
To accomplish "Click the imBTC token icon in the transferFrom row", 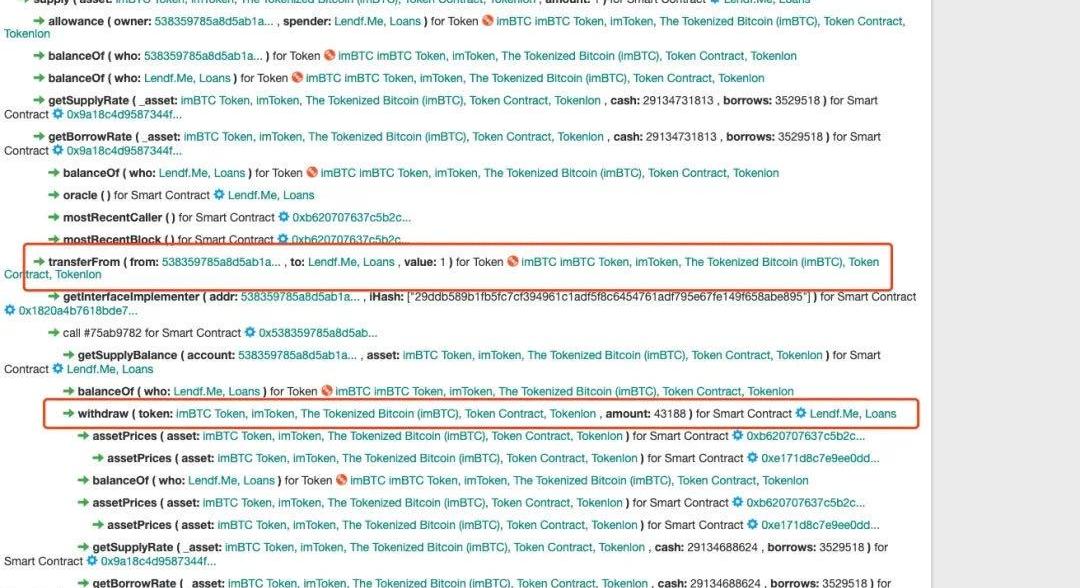I will click(x=513, y=262).
